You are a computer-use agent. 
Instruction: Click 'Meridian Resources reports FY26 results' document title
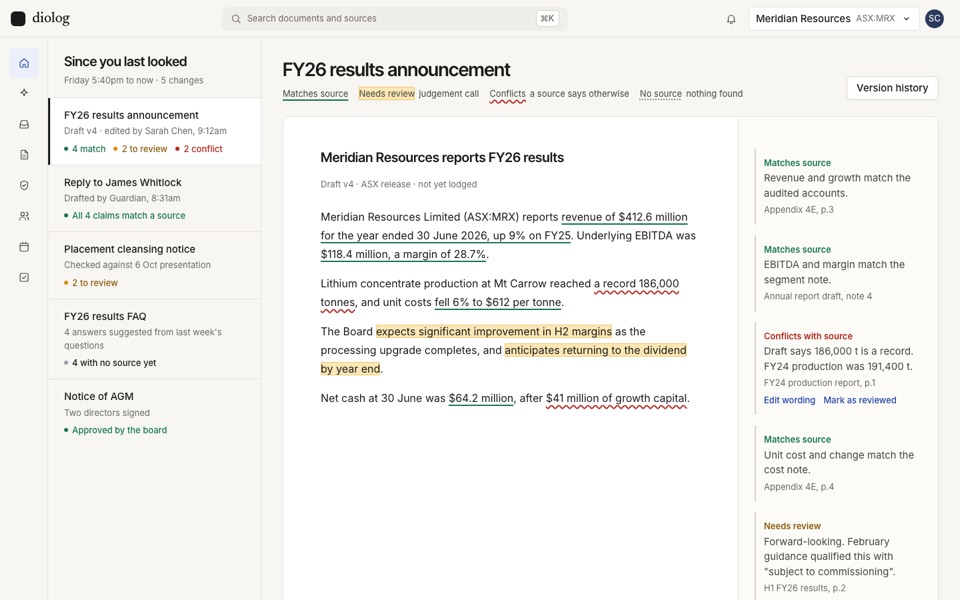[442, 157]
